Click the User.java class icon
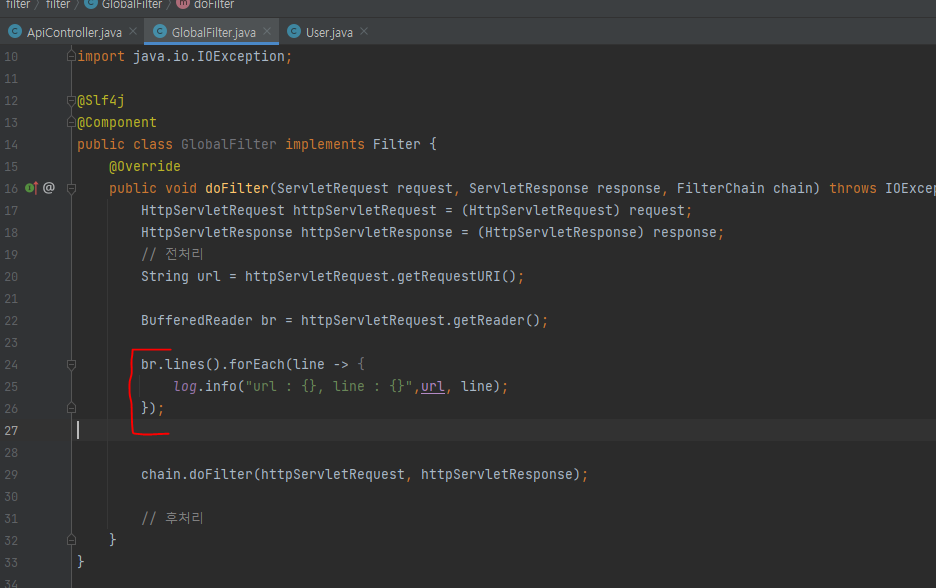Screen dimensions: 936x588 pos(294,32)
